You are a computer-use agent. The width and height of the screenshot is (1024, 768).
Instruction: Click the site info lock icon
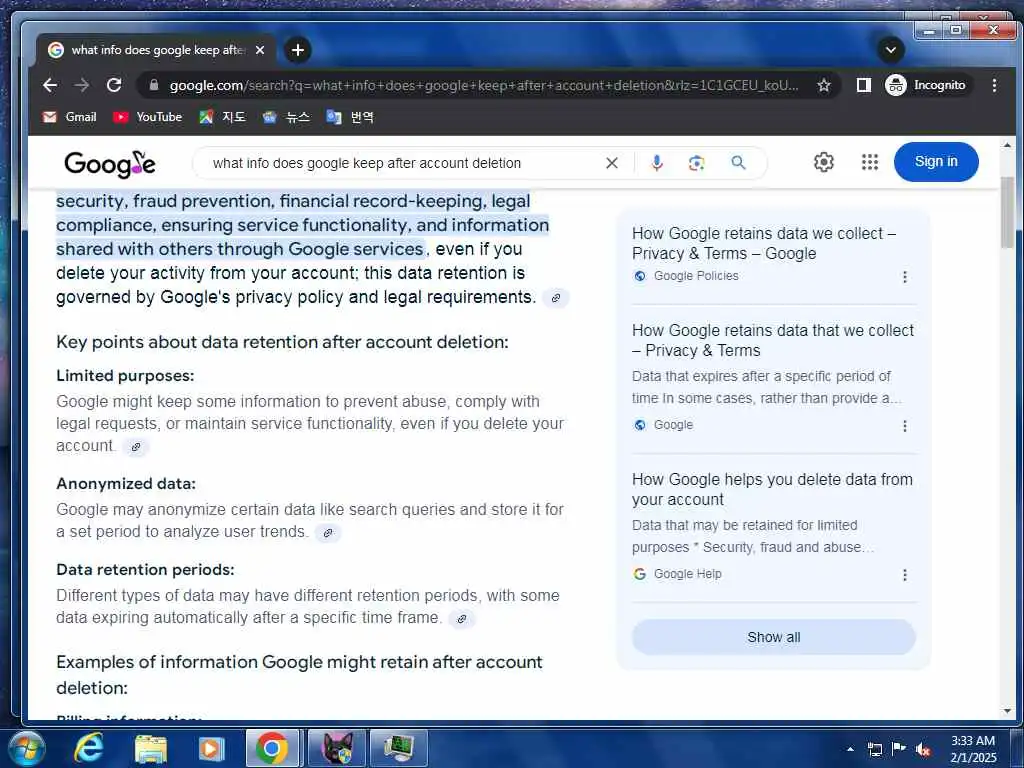point(153,85)
